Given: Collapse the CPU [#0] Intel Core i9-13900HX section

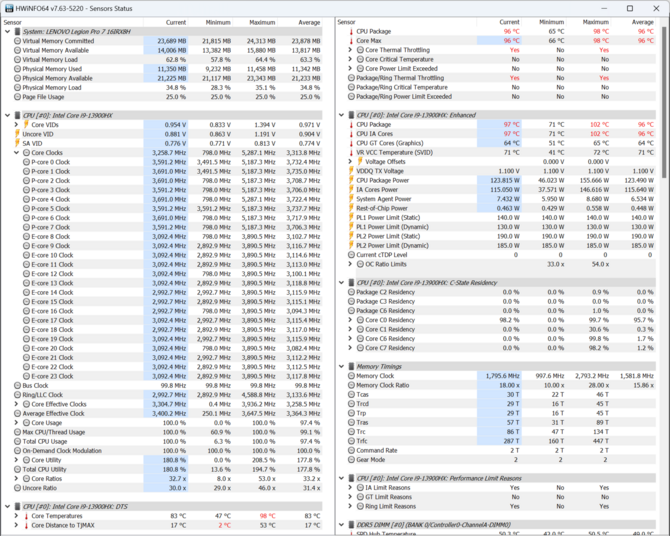Looking at the screenshot, I should coord(7,115).
